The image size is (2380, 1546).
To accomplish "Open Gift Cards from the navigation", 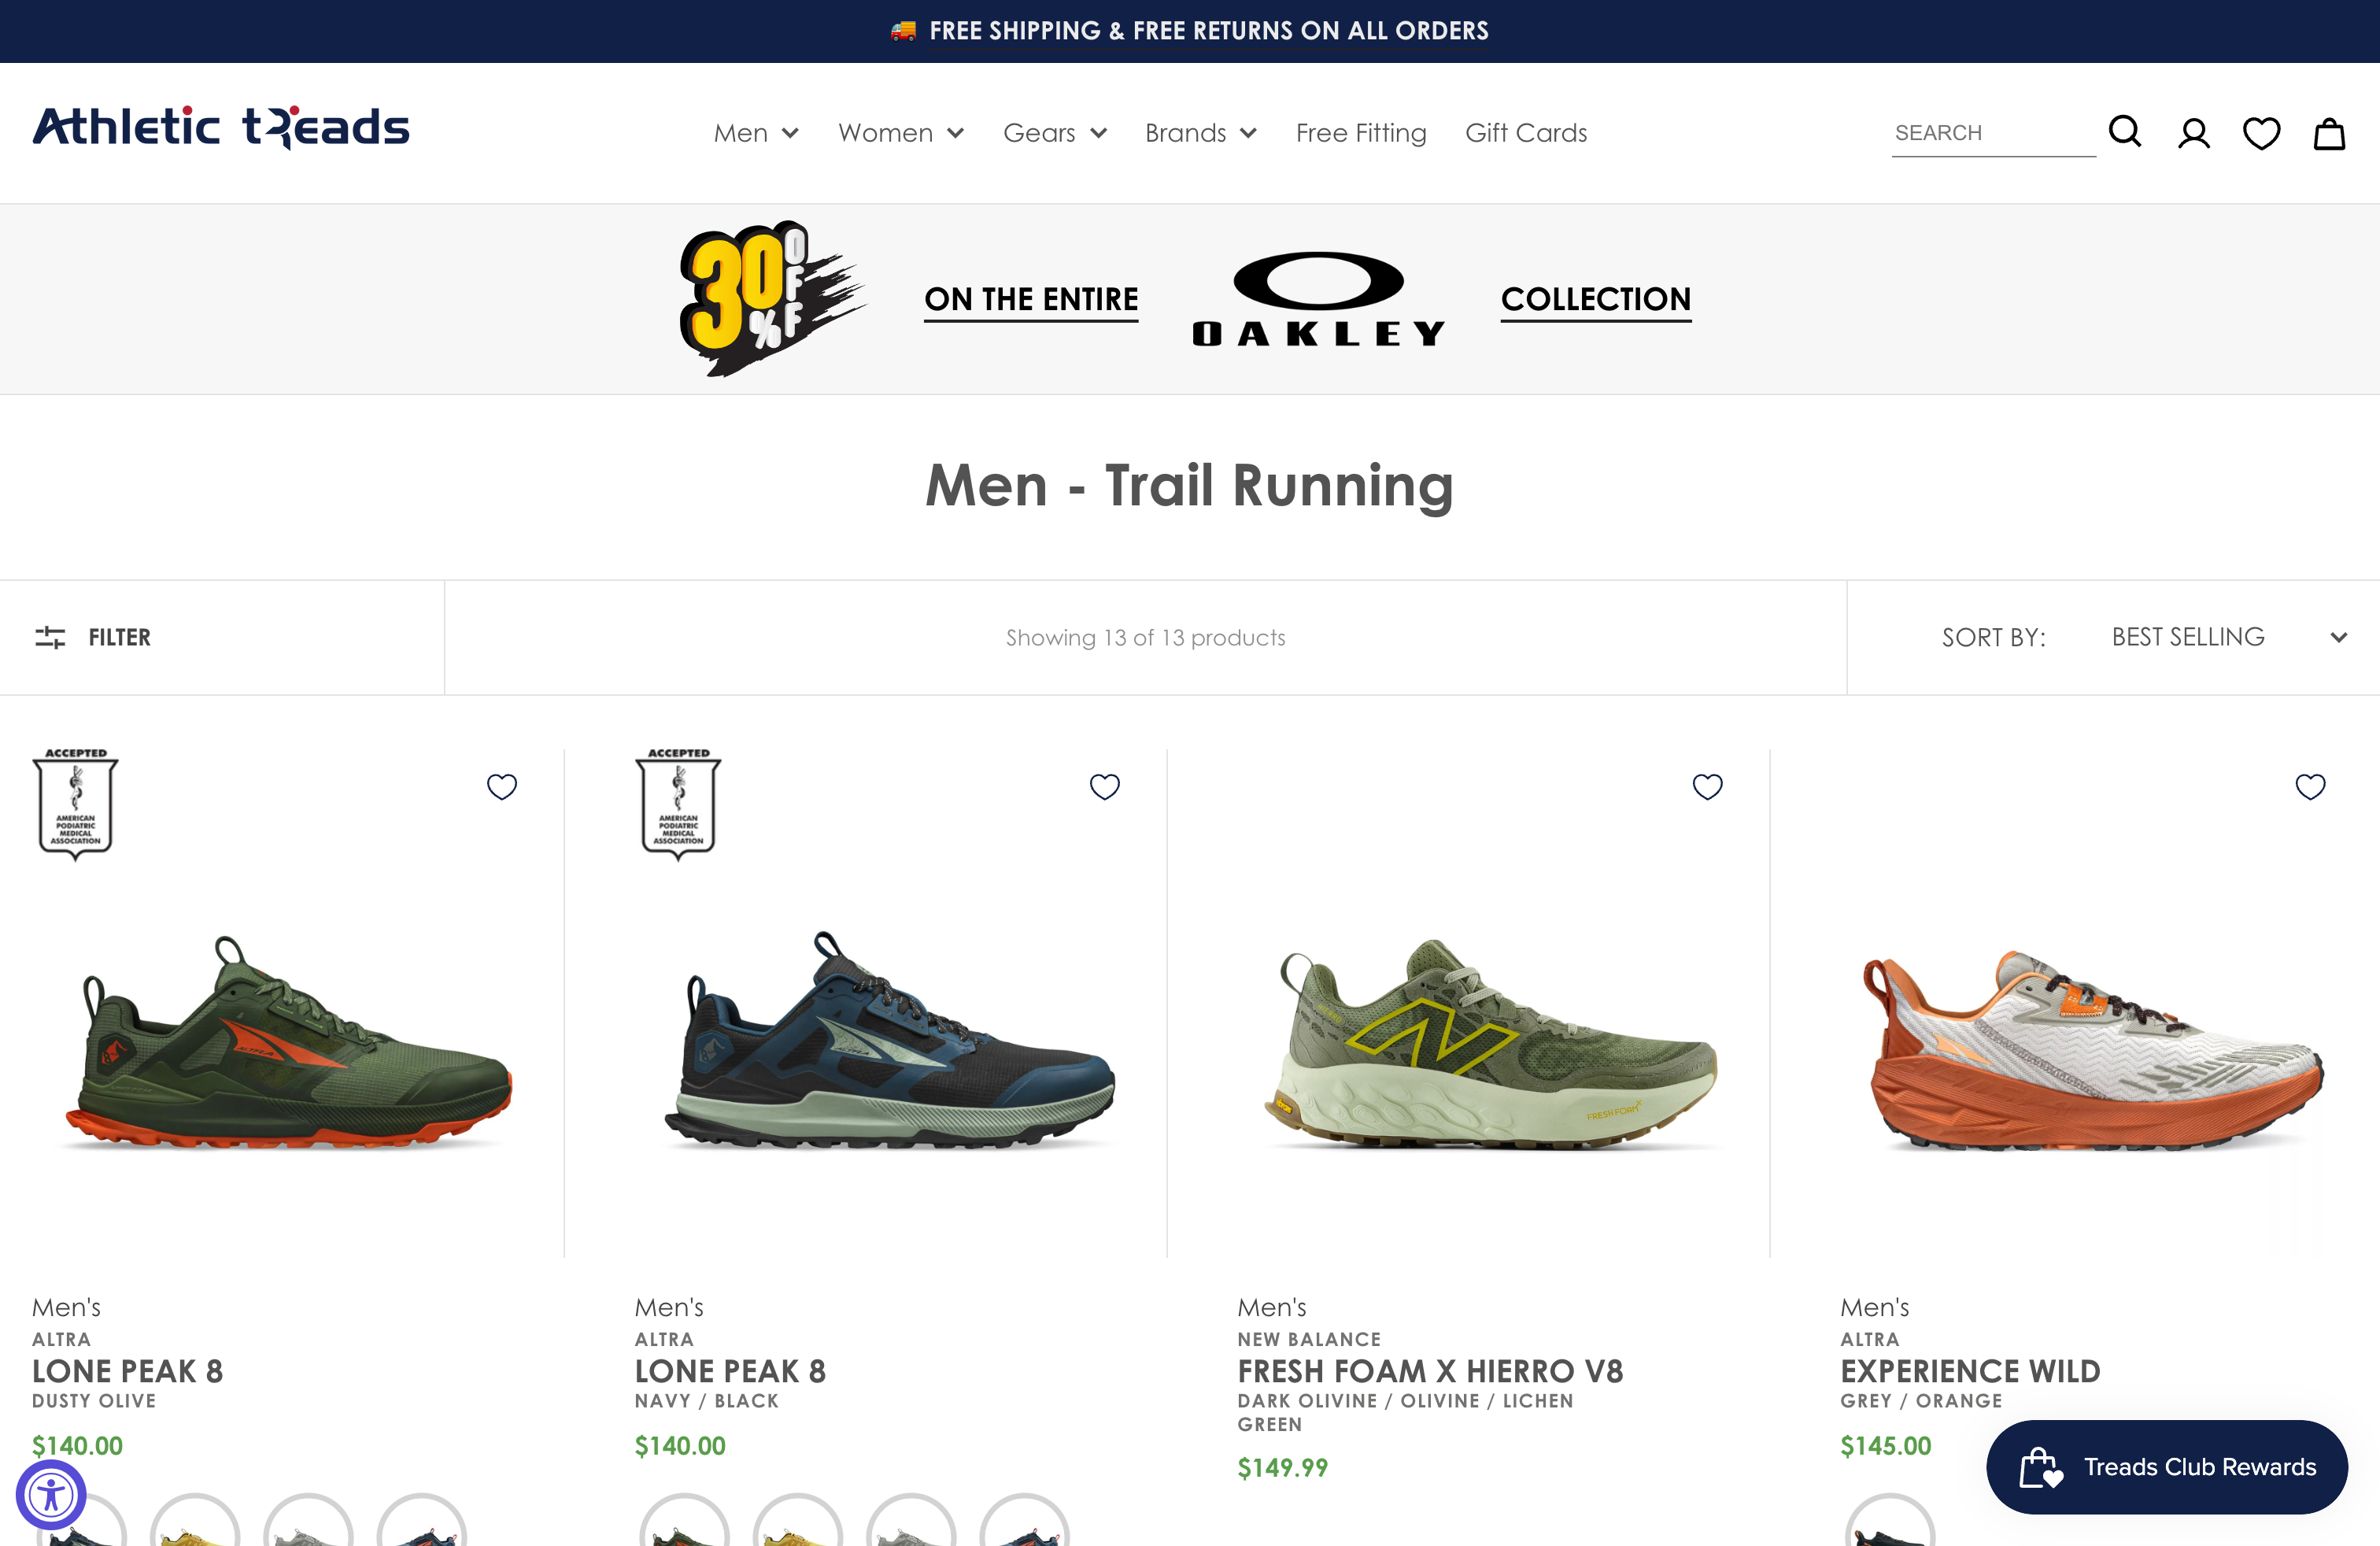I will click(1526, 132).
